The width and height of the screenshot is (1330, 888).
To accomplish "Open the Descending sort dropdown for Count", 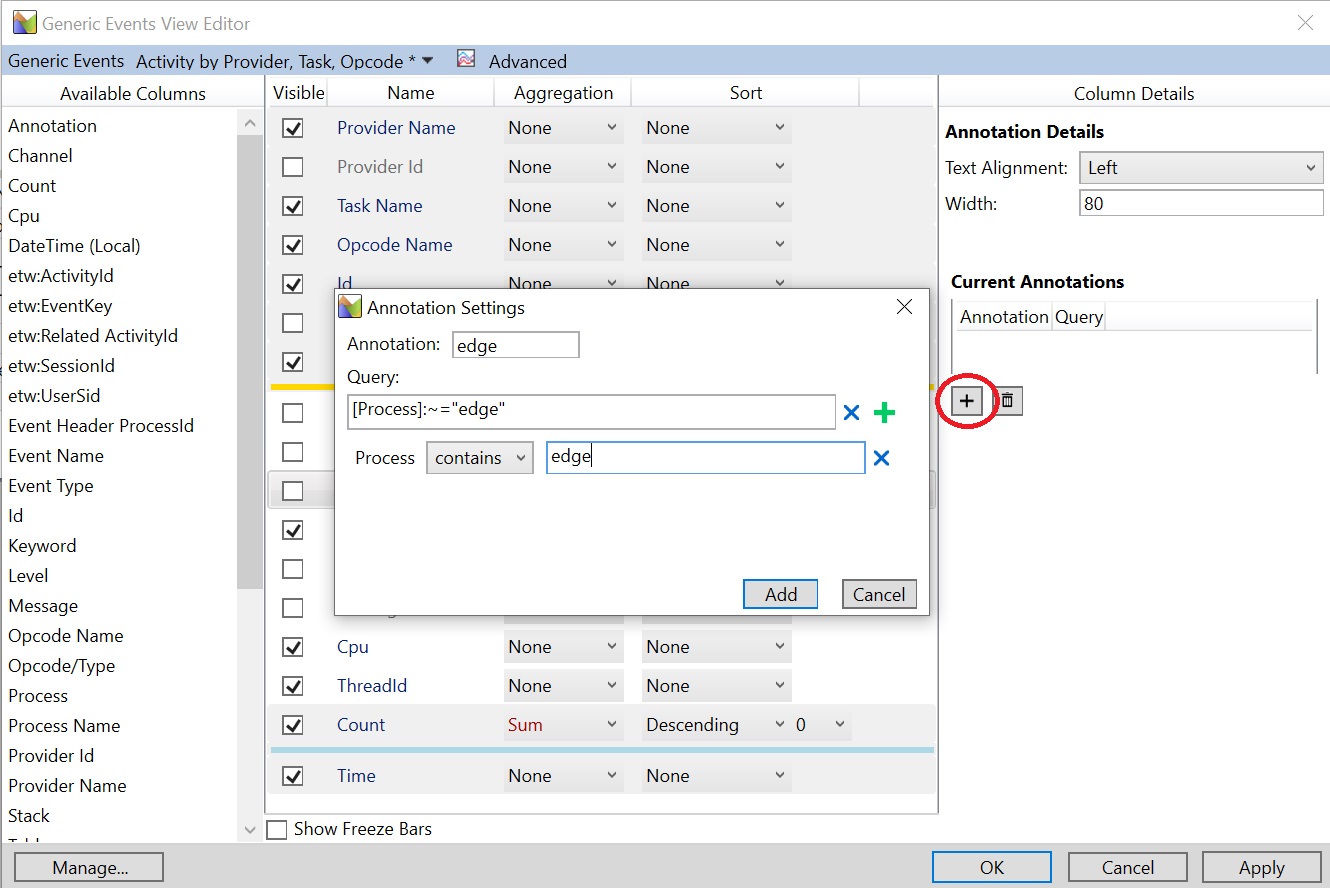I will pyautogui.click(x=715, y=725).
